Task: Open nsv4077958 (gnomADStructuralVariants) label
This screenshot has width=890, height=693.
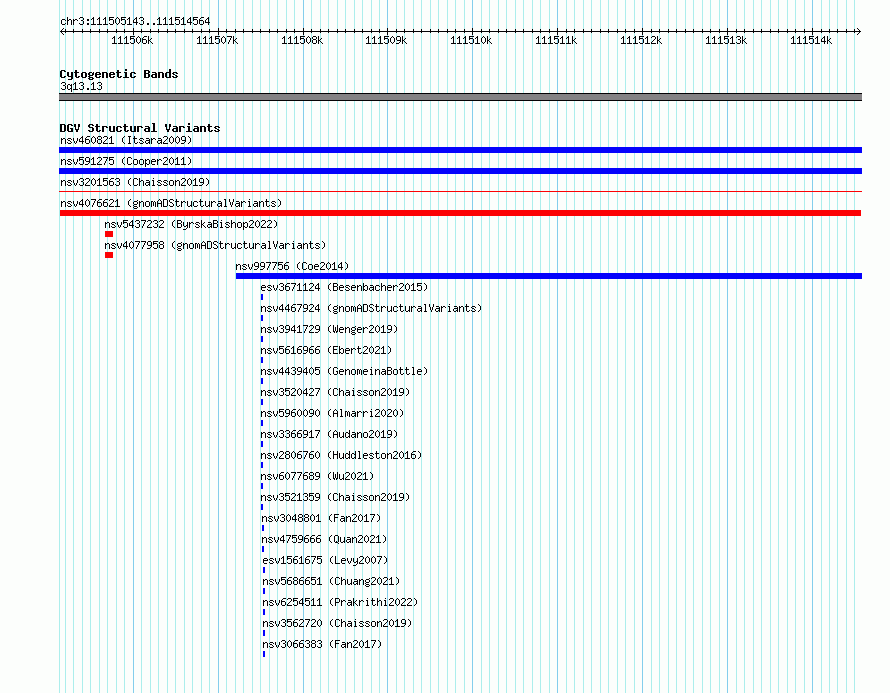Action: [x=215, y=245]
